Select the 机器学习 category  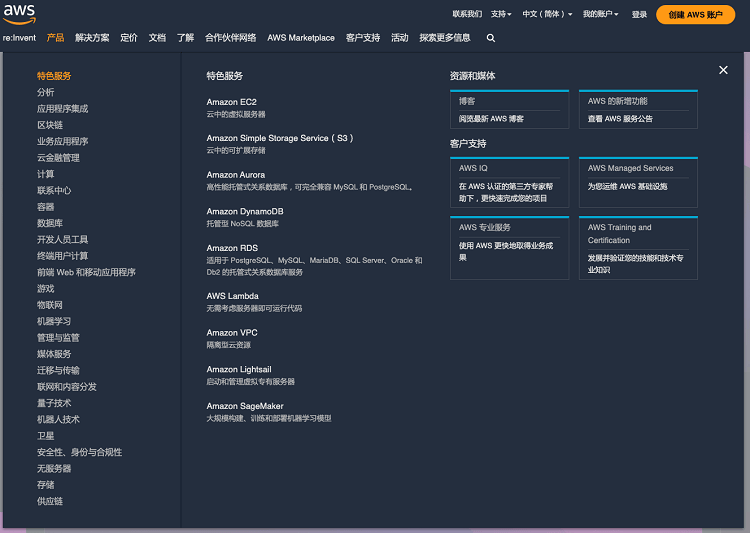point(54,321)
